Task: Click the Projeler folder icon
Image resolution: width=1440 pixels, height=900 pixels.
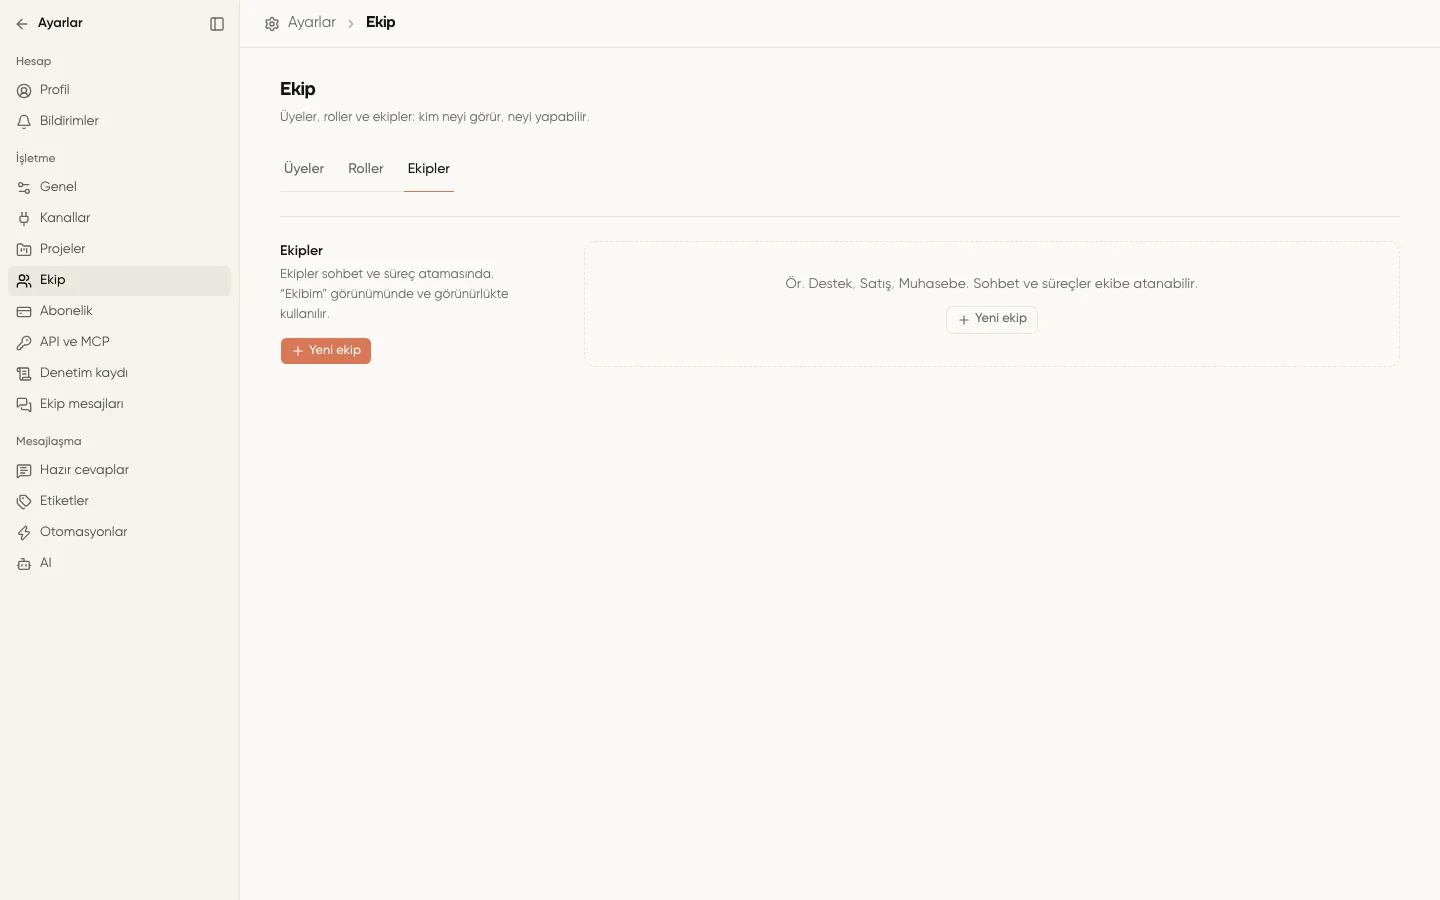Action: [24, 250]
